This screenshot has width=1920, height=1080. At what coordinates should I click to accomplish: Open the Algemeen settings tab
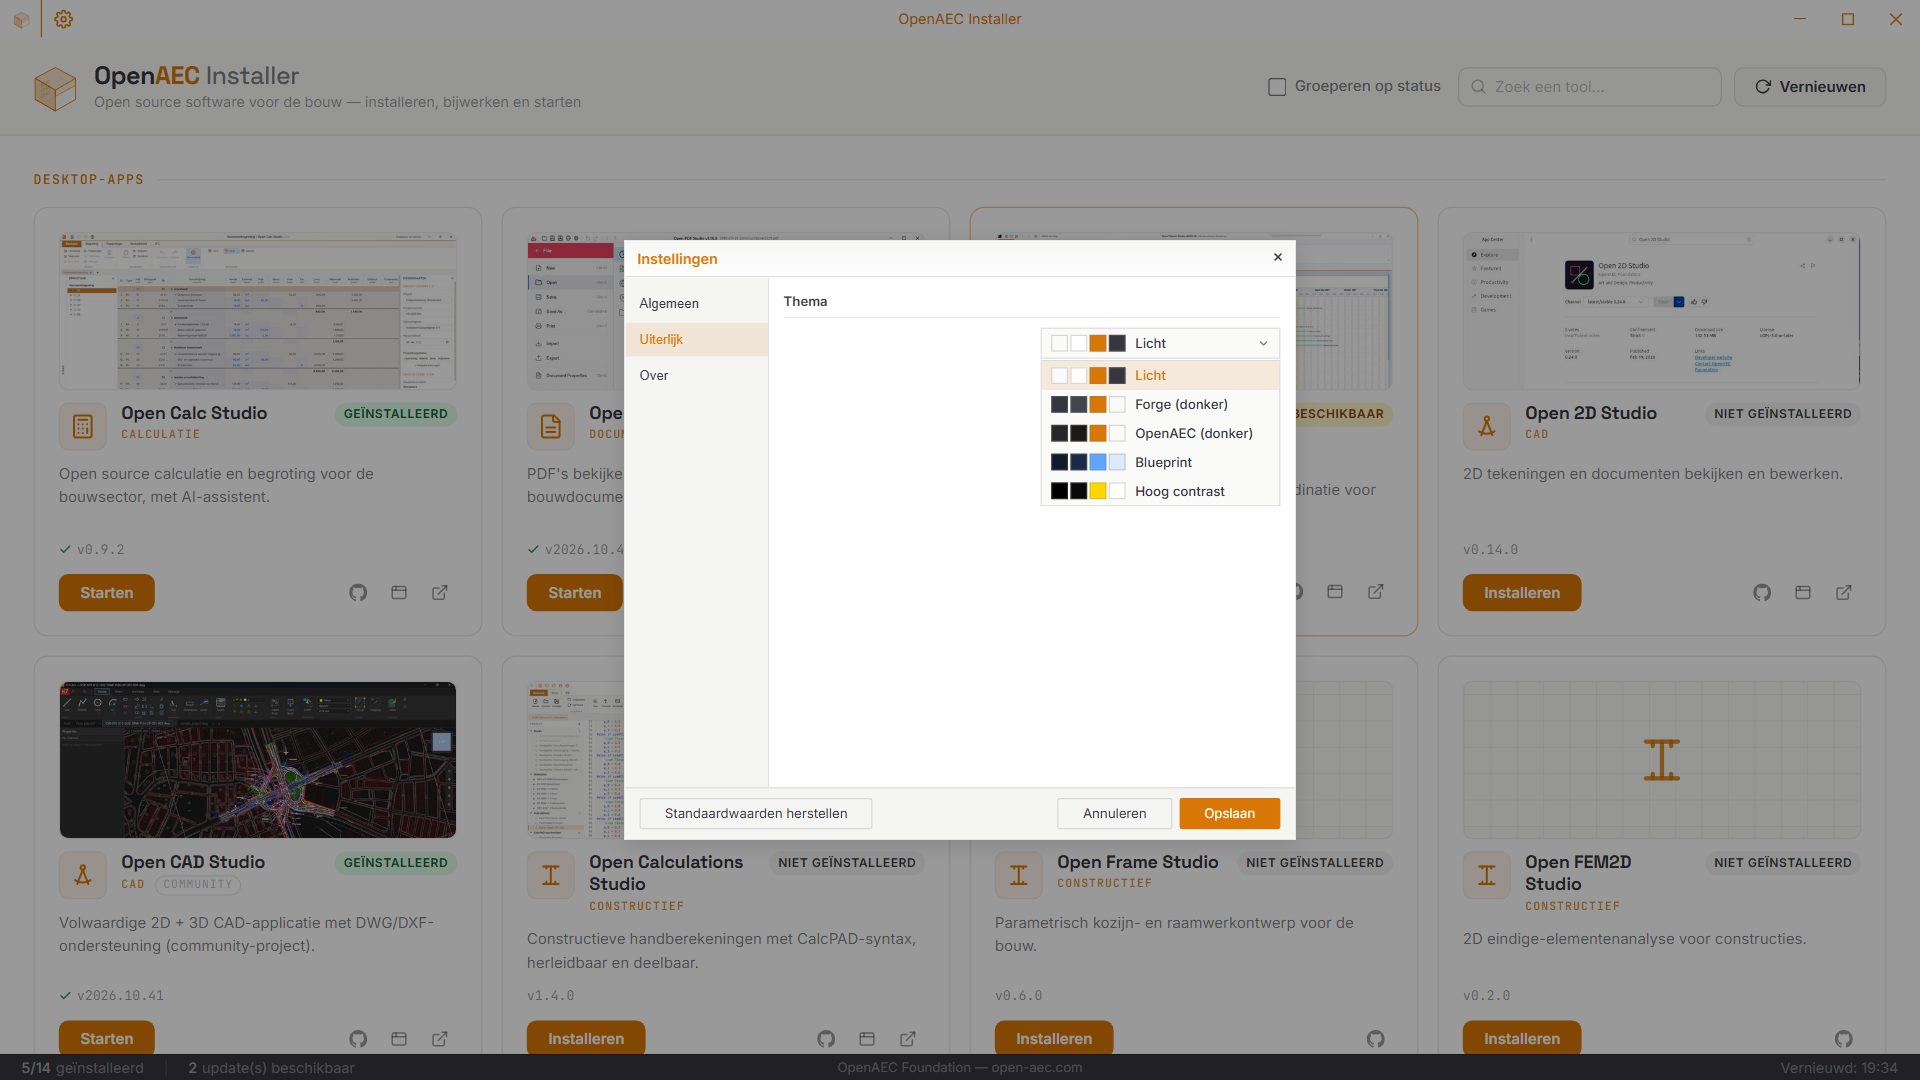(697, 303)
